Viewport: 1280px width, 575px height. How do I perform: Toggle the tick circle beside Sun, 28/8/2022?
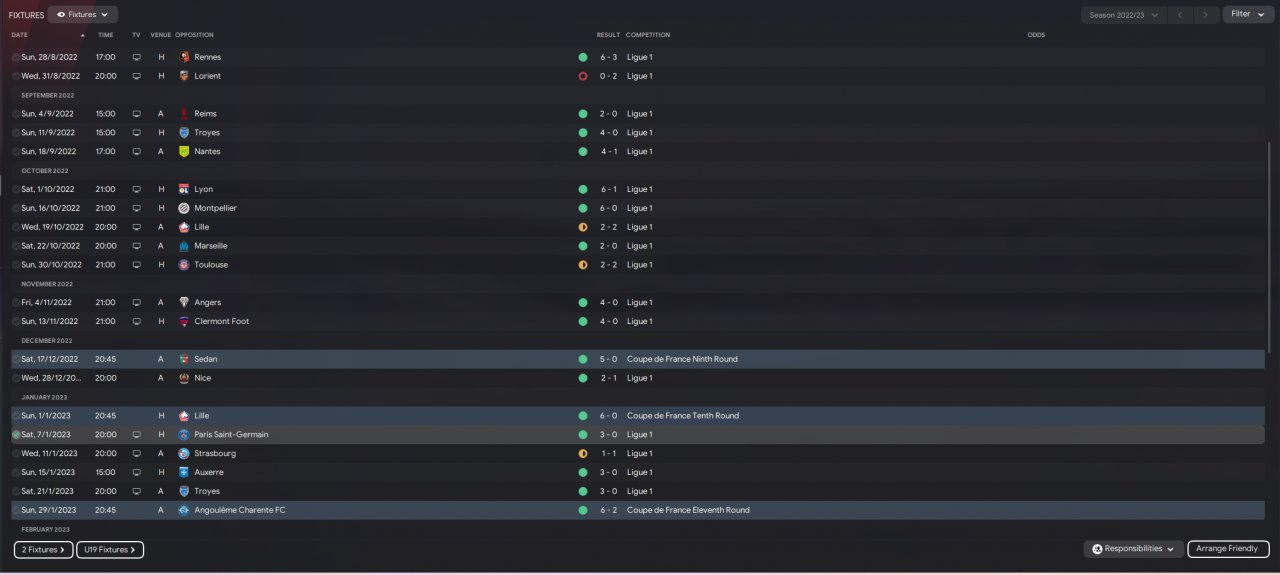click(16, 57)
